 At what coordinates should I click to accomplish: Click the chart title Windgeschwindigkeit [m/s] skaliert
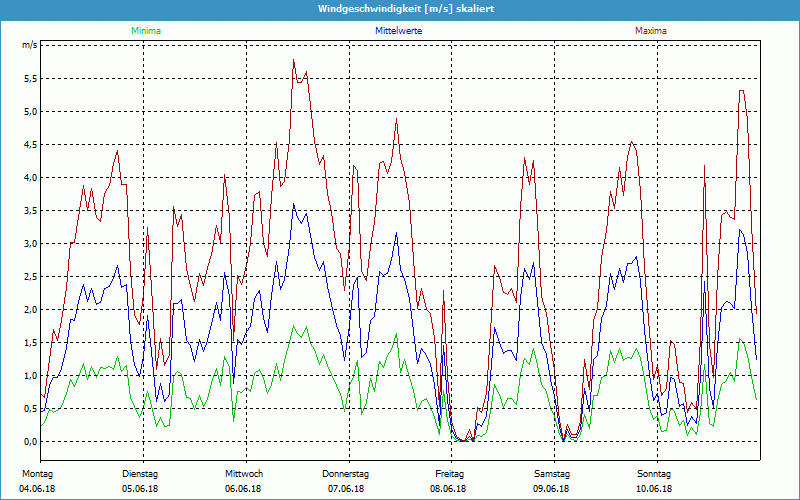click(x=406, y=9)
